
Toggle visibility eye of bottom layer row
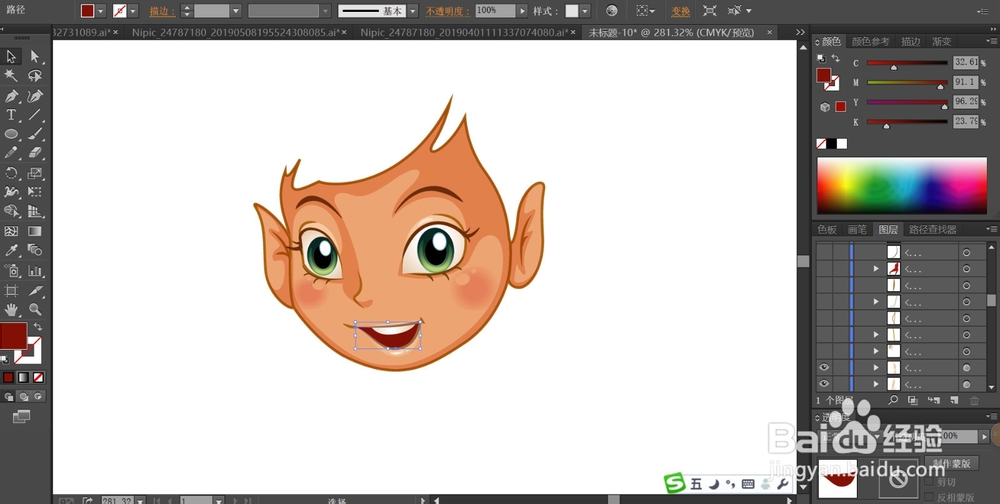coord(824,384)
